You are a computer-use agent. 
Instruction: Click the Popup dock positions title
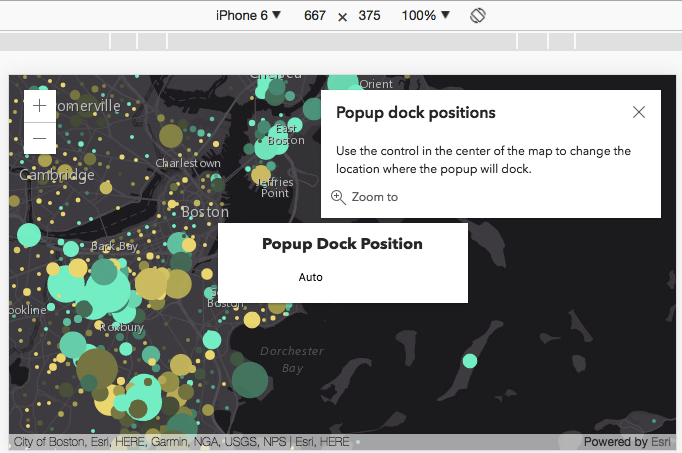(x=416, y=113)
